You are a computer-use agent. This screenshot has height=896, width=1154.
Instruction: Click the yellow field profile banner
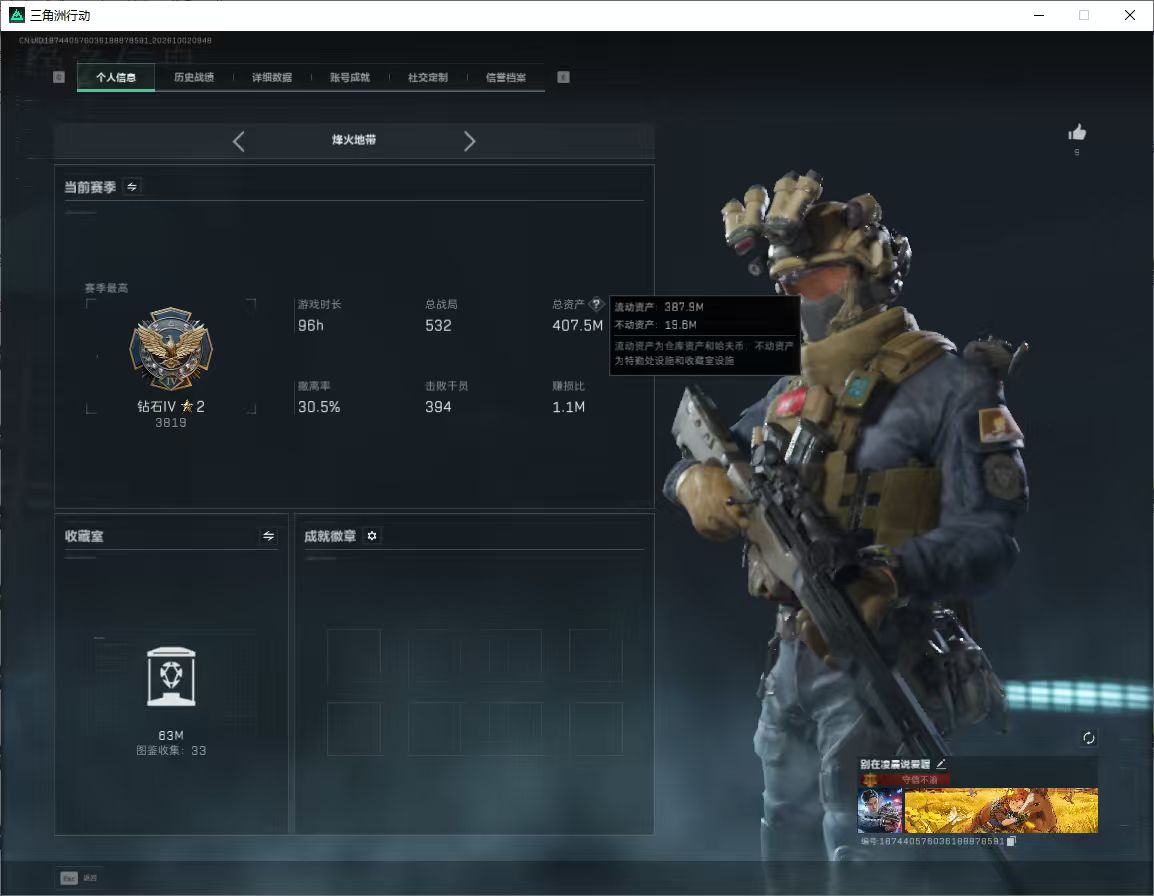1001,810
